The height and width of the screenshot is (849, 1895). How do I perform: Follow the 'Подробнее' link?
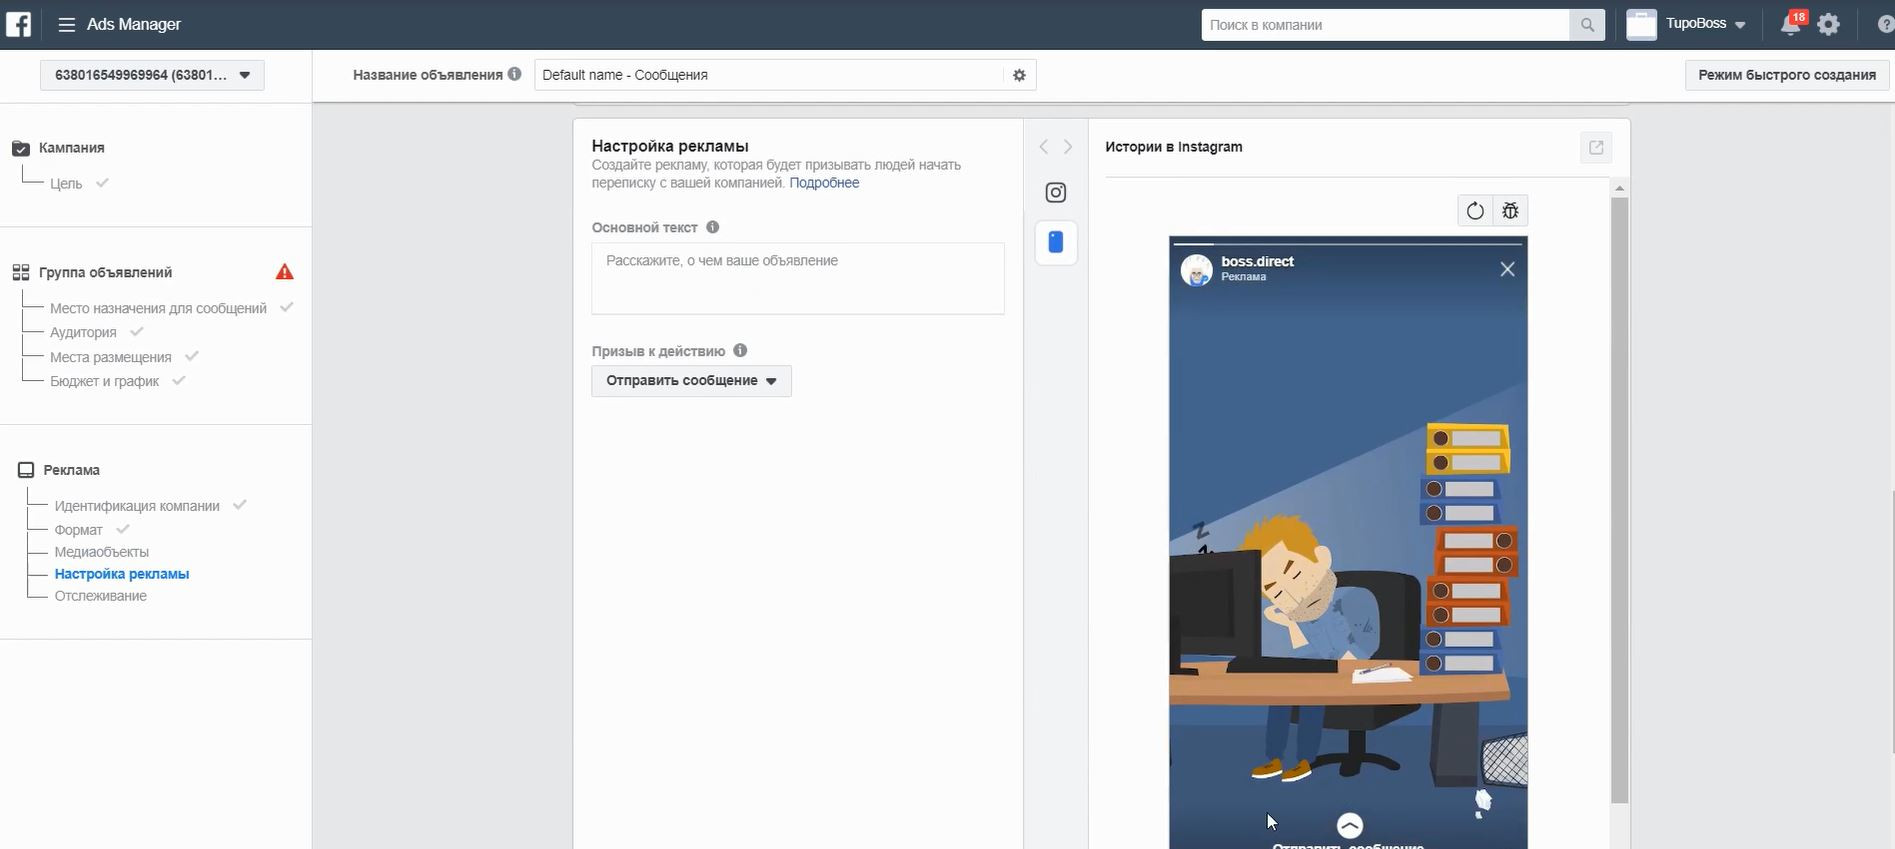point(824,183)
